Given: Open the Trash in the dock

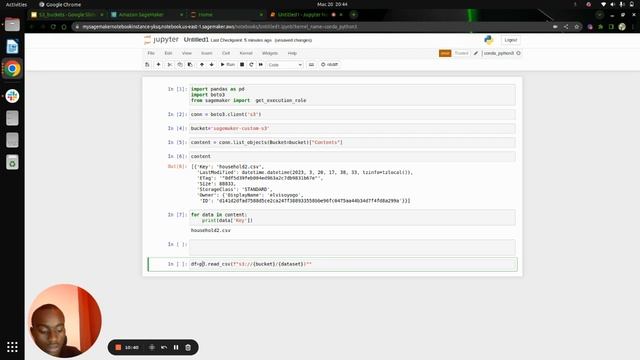Looking at the screenshot, I should pyautogui.click(x=12, y=162).
